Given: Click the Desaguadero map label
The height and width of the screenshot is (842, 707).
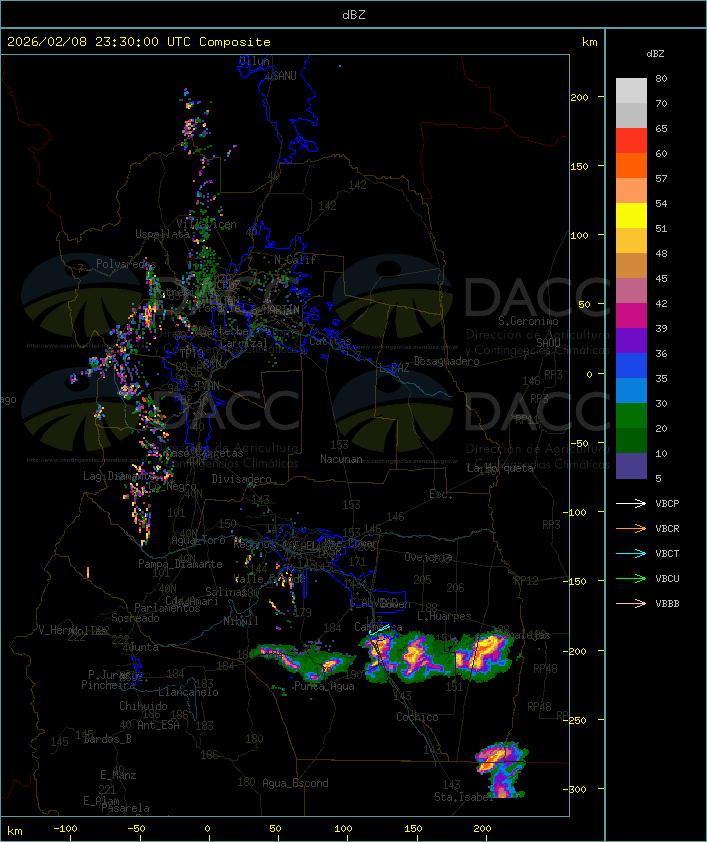Looking at the screenshot, I should pos(446,361).
